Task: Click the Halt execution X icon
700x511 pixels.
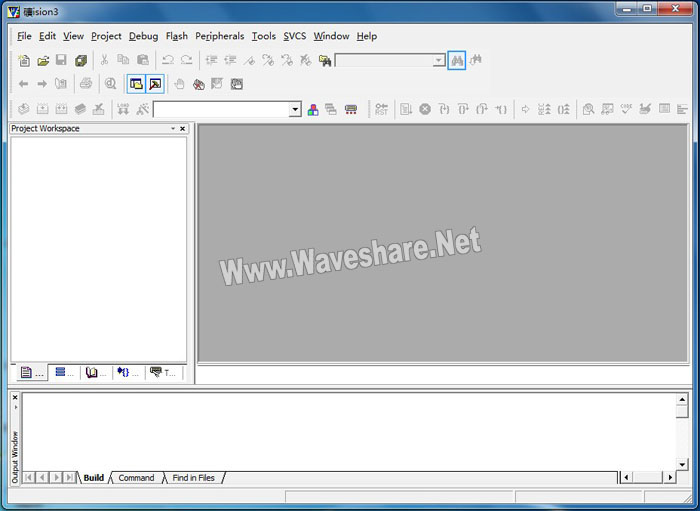Action: [425, 109]
